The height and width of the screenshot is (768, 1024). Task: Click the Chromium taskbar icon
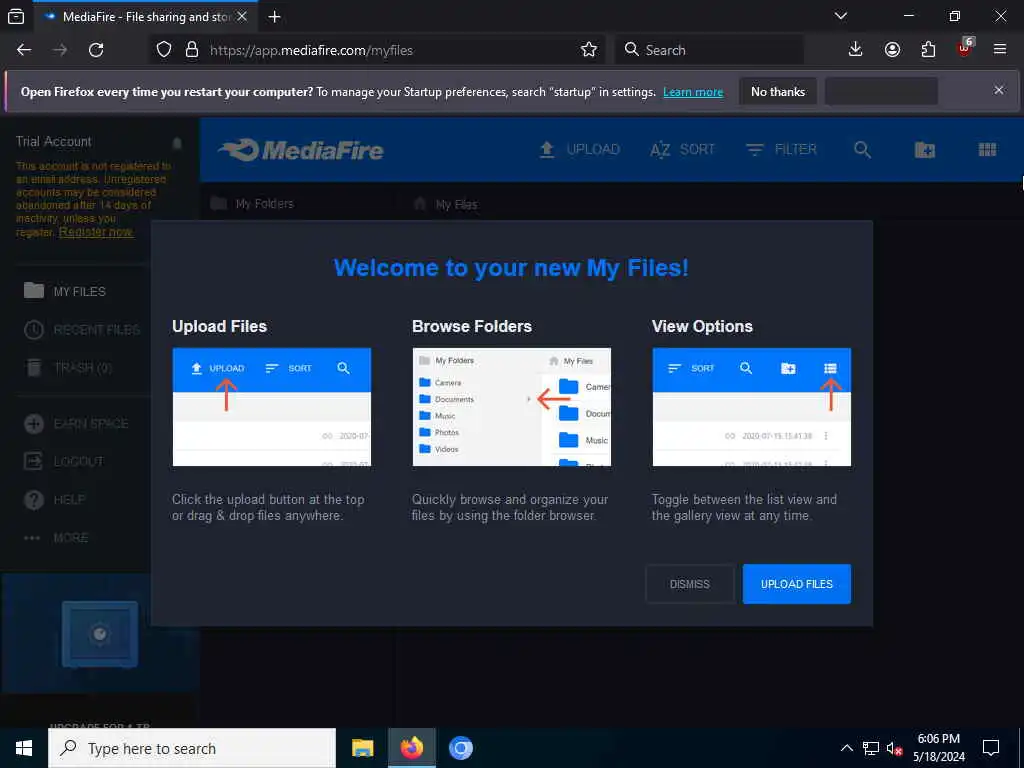pyautogui.click(x=460, y=748)
